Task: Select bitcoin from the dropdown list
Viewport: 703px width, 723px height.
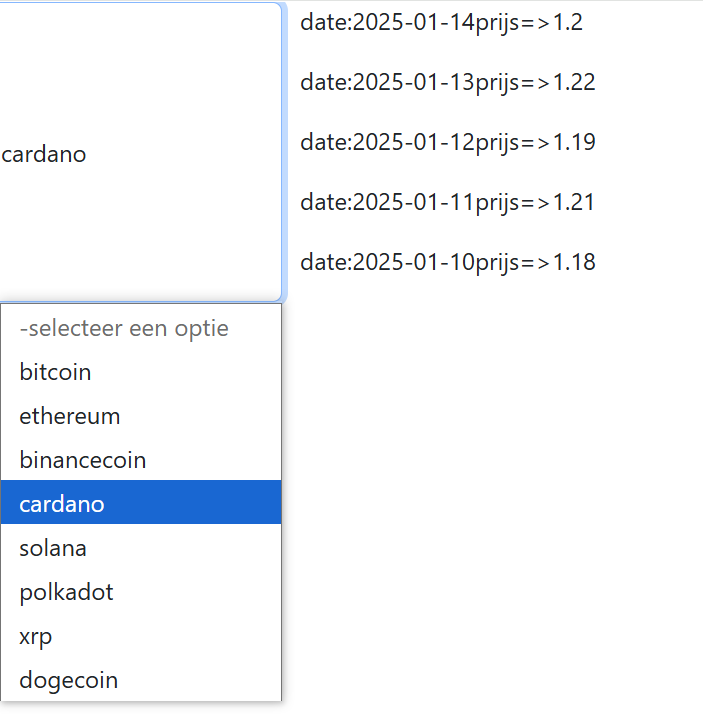Action: (x=56, y=372)
